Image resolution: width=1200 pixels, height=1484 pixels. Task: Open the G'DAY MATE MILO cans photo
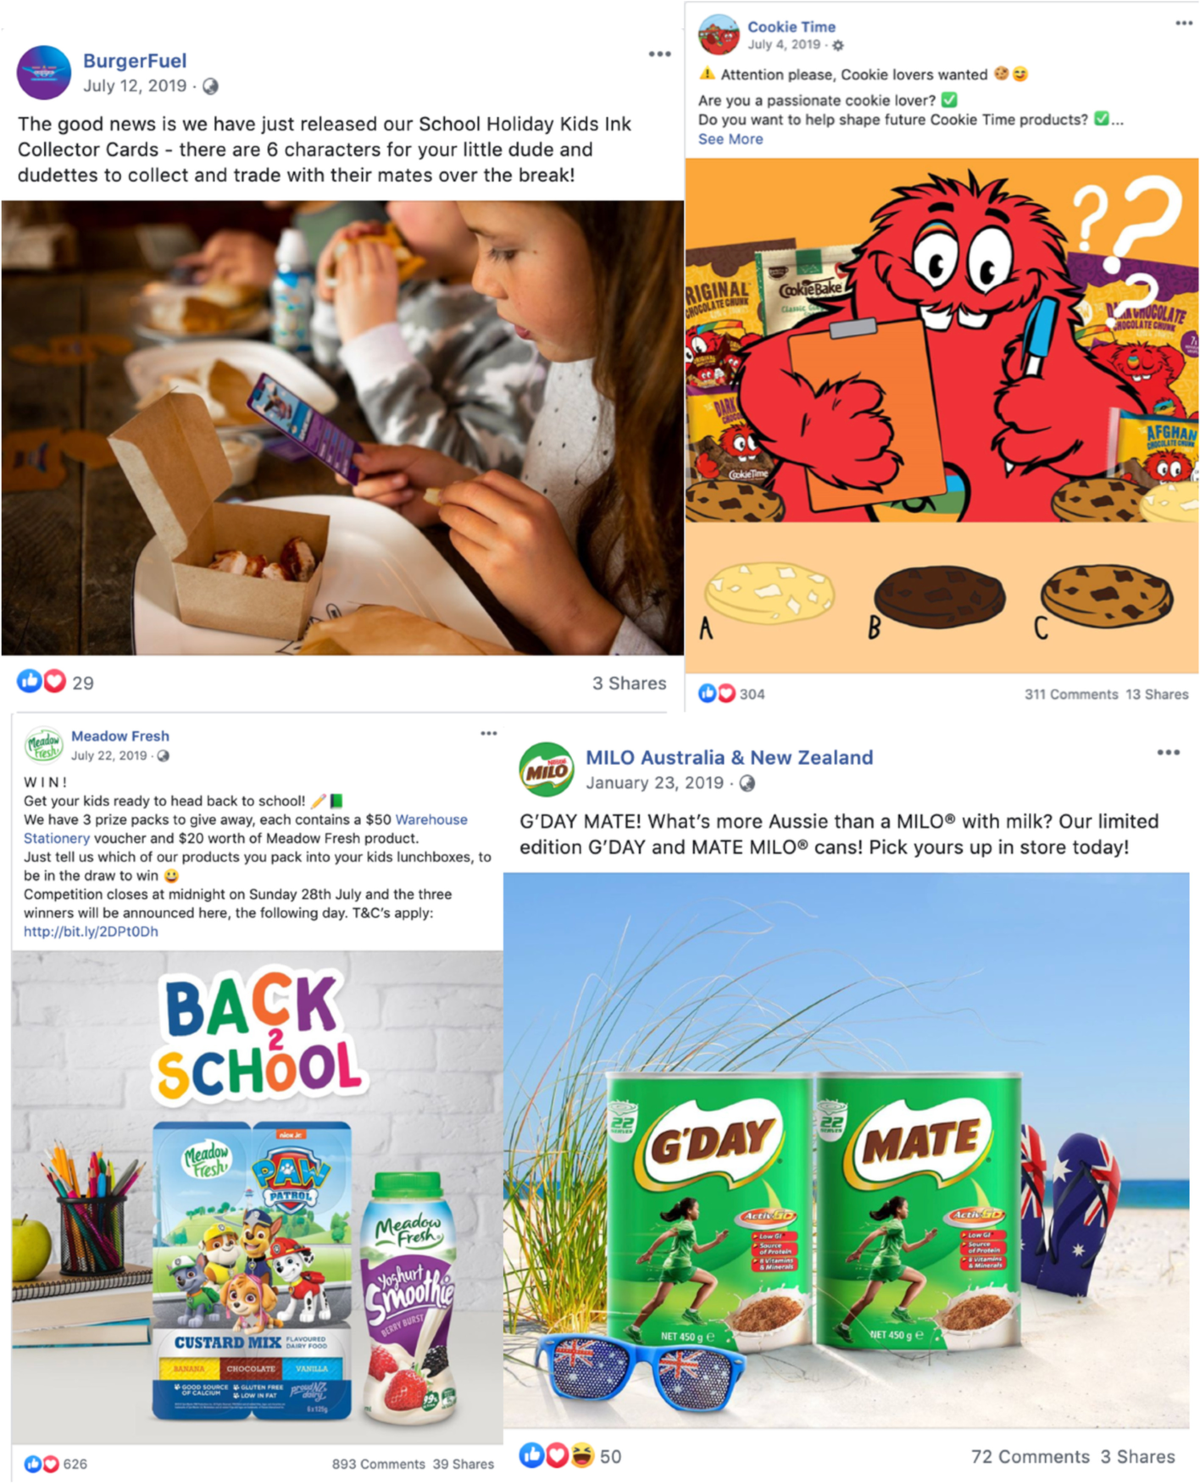tap(846, 1150)
